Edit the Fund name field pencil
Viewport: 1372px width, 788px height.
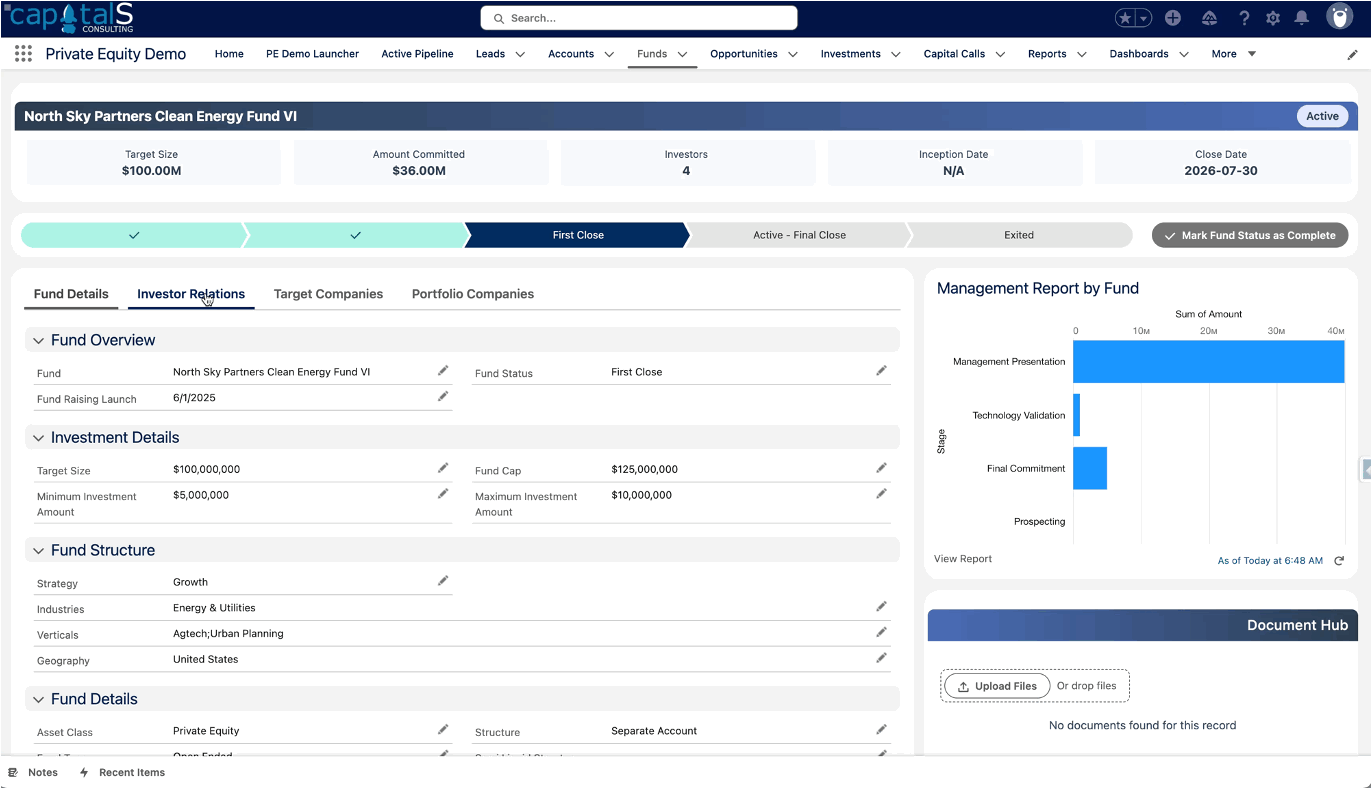(443, 371)
